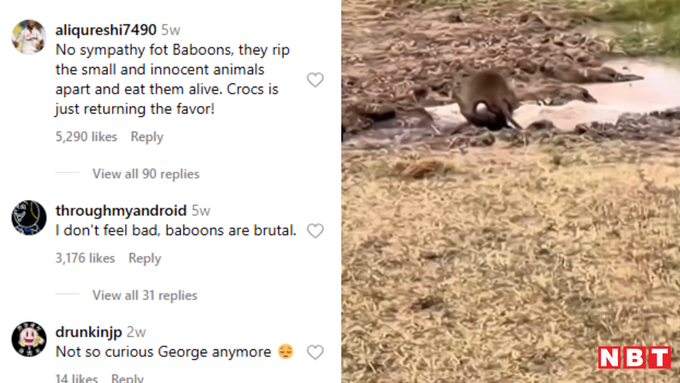The width and height of the screenshot is (680, 383).
Task: Reply to throughmyandroid's comment
Action: click(x=145, y=259)
